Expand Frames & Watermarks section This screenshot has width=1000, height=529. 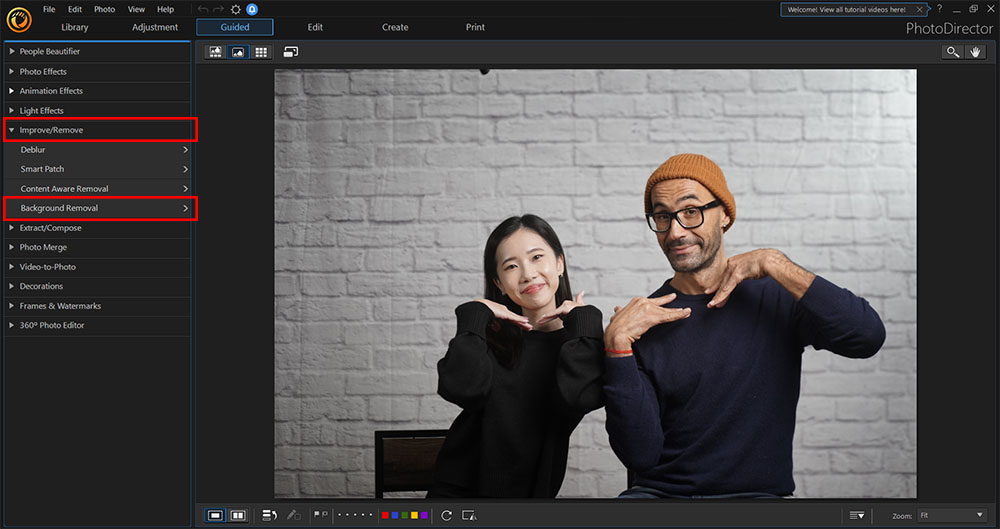(98, 306)
